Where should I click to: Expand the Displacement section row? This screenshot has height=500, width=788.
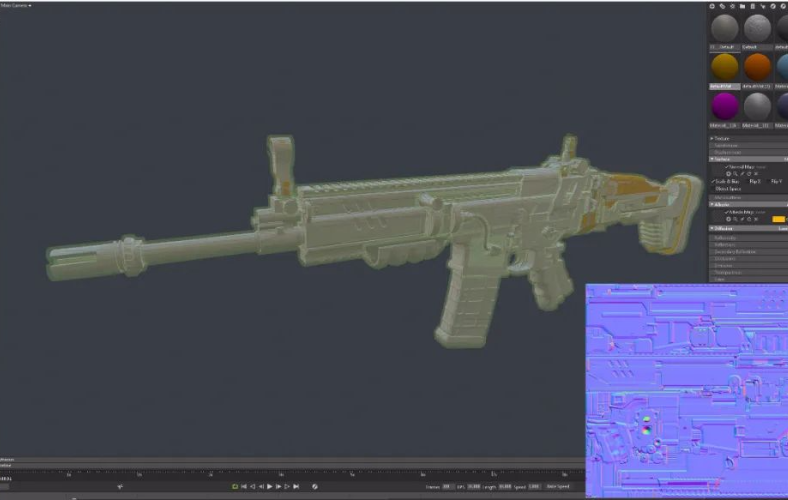coord(748,152)
